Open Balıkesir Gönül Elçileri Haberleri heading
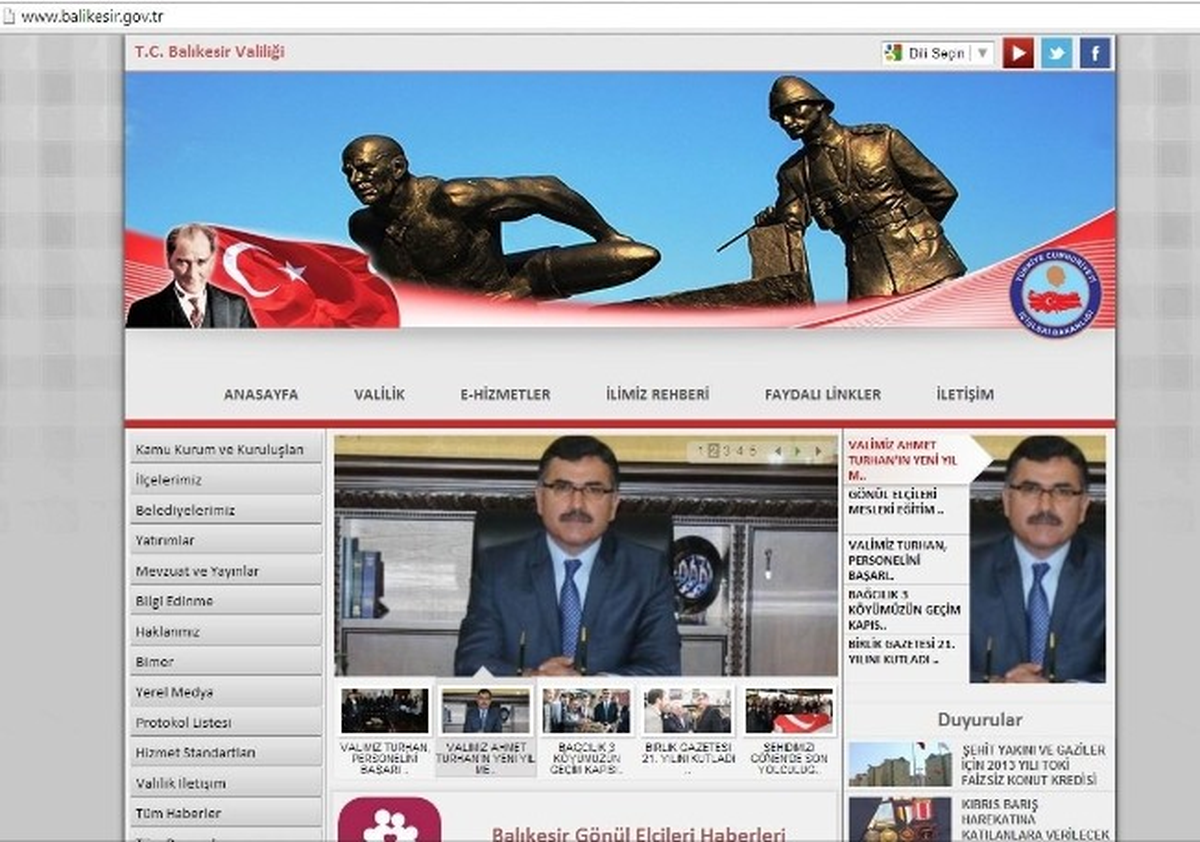This screenshot has height=842, width=1200. [638, 834]
